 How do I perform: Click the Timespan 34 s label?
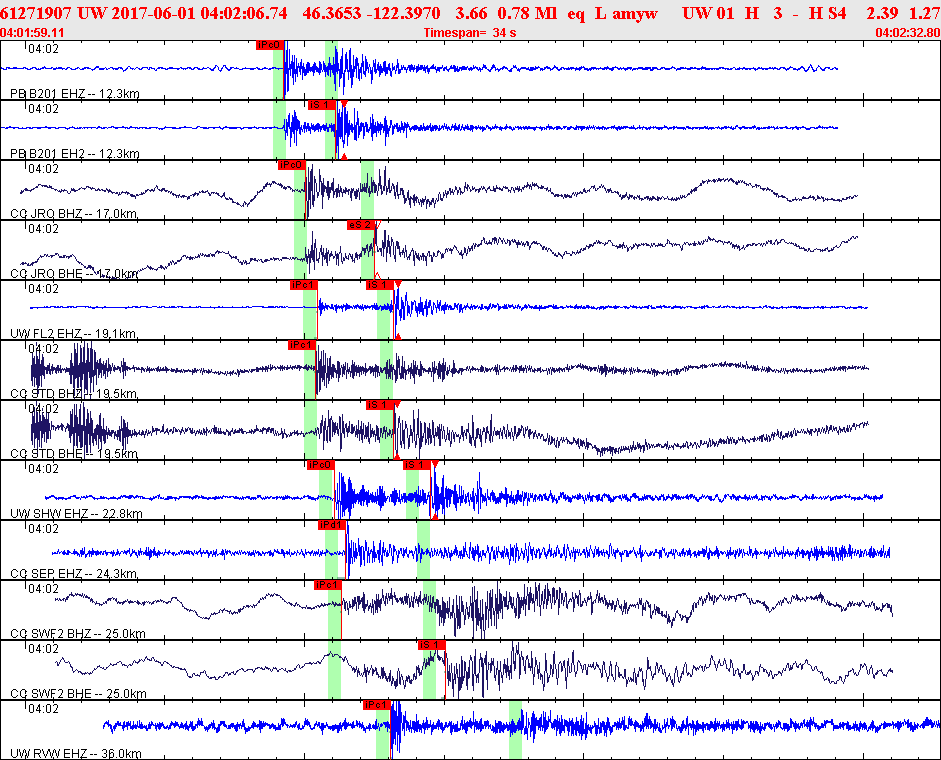click(x=470, y=32)
